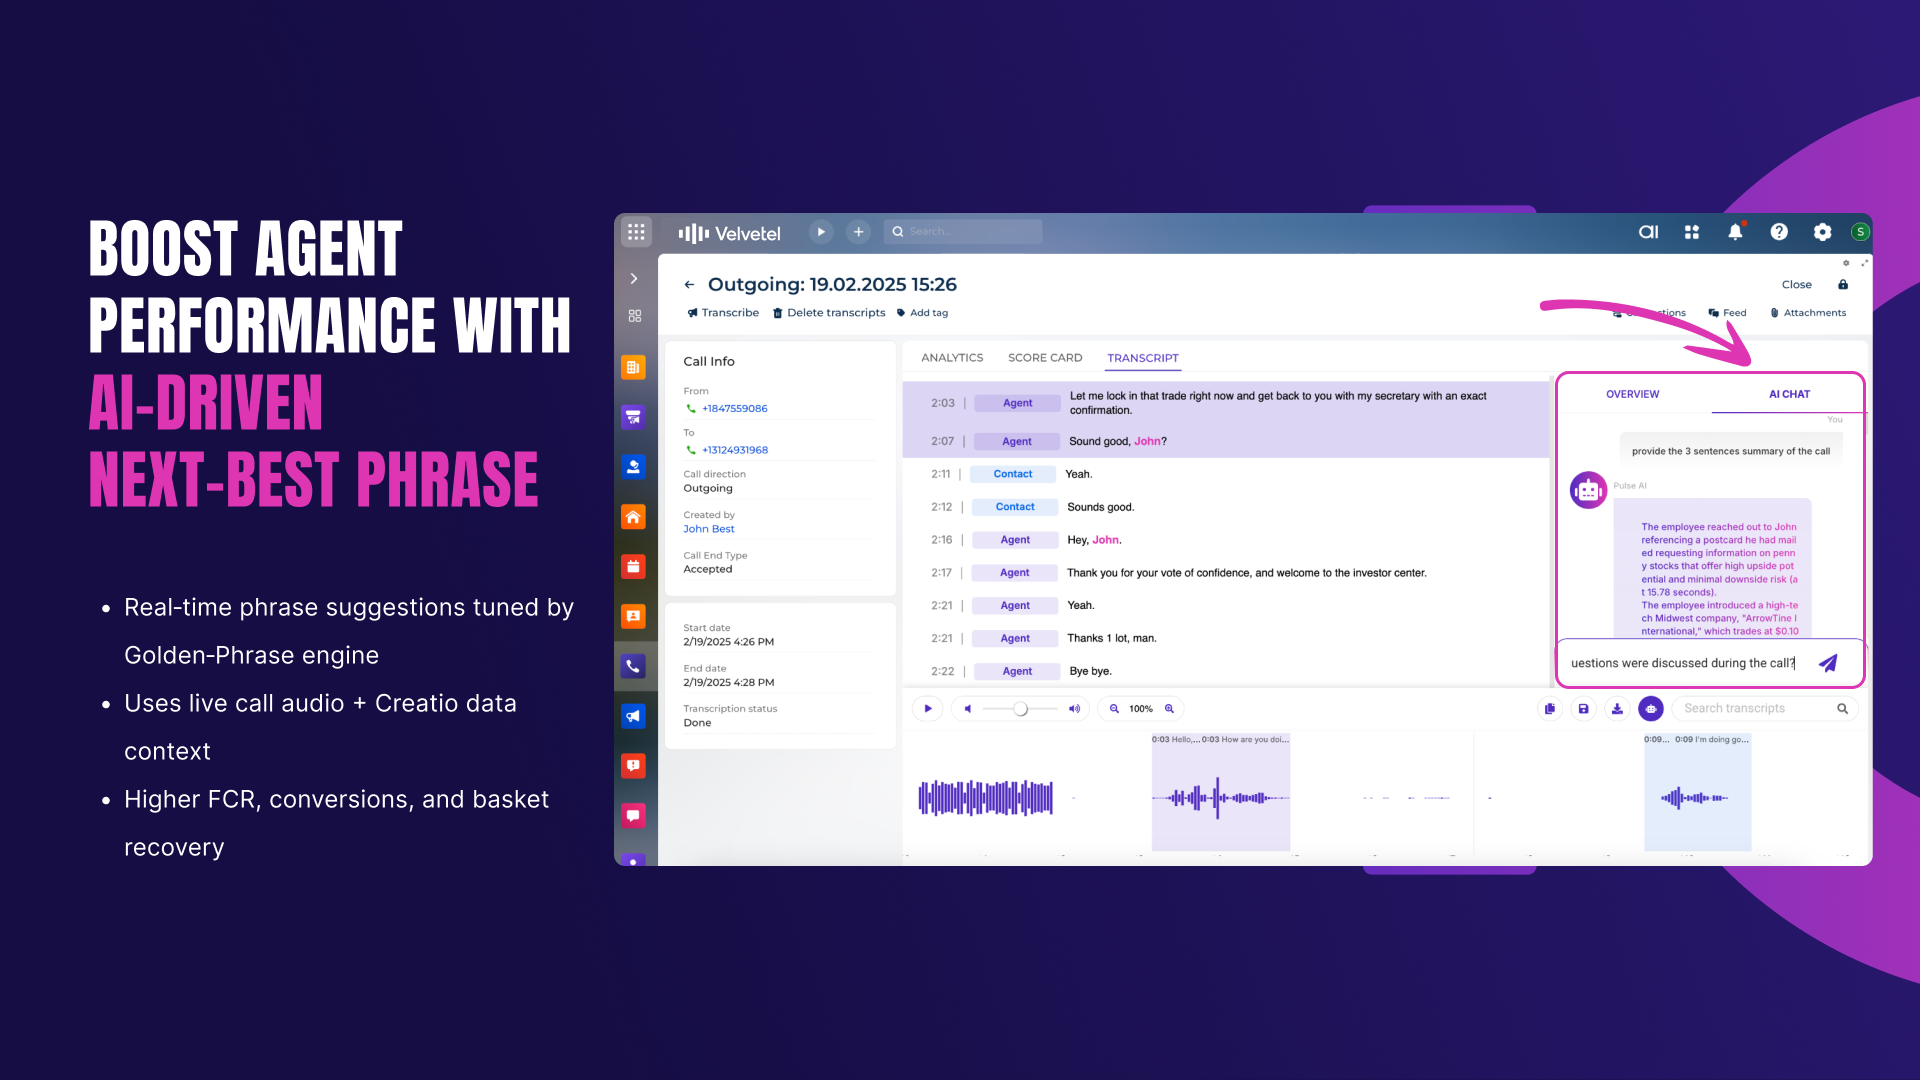Image resolution: width=1920 pixels, height=1080 pixels.
Task: Switch to the ANALYTICS tab
Action: [951, 358]
